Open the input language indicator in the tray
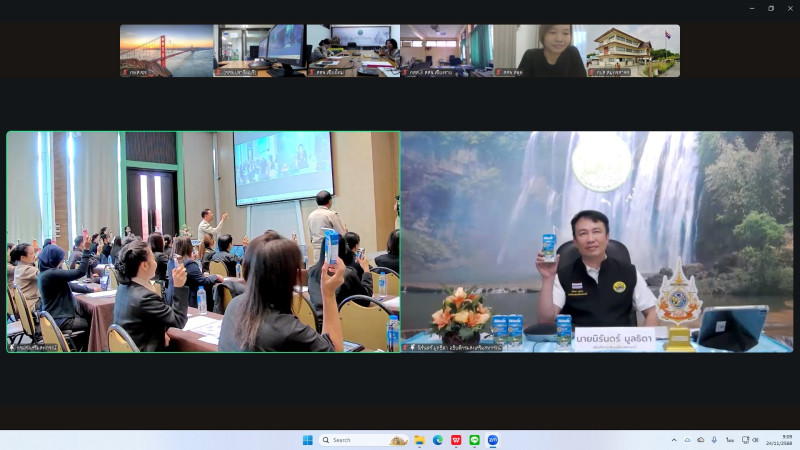Viewport: 800px width, 450px height. pos(730,440)
